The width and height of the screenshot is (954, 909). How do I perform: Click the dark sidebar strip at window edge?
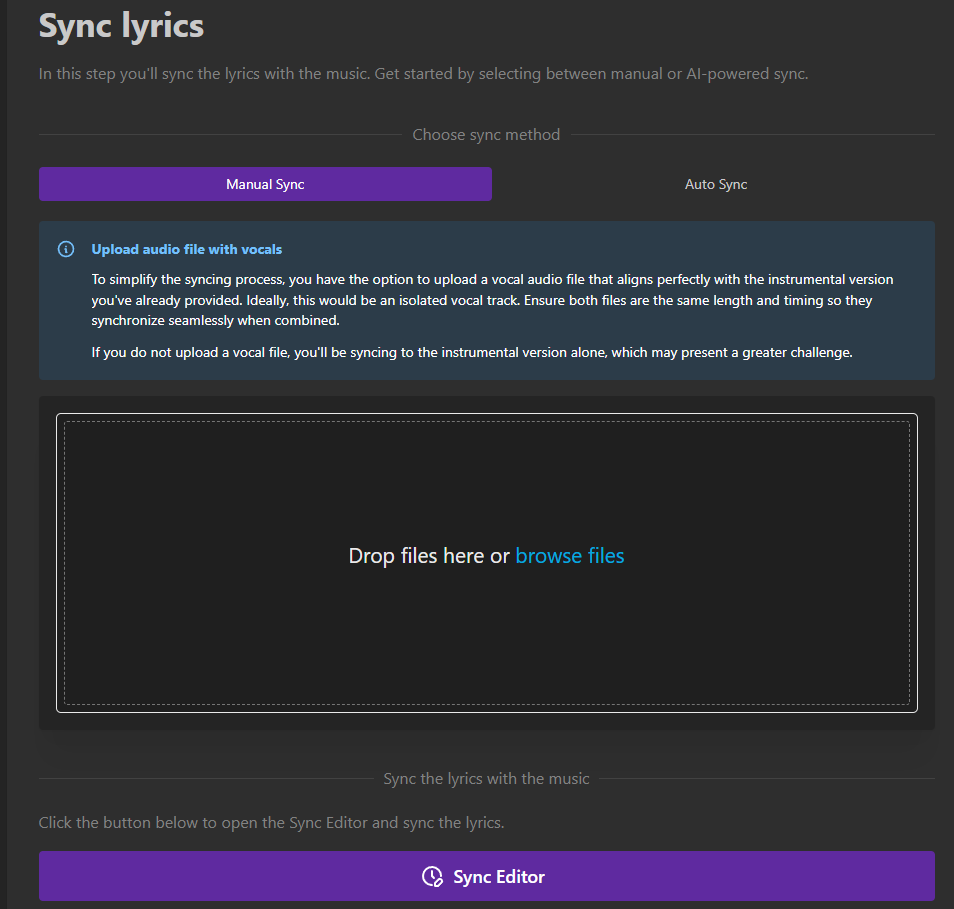pos(3,454)
